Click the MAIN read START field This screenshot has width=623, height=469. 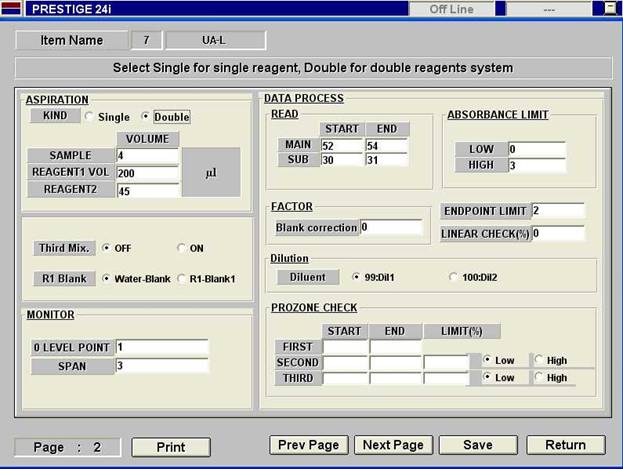coord(342,145)
